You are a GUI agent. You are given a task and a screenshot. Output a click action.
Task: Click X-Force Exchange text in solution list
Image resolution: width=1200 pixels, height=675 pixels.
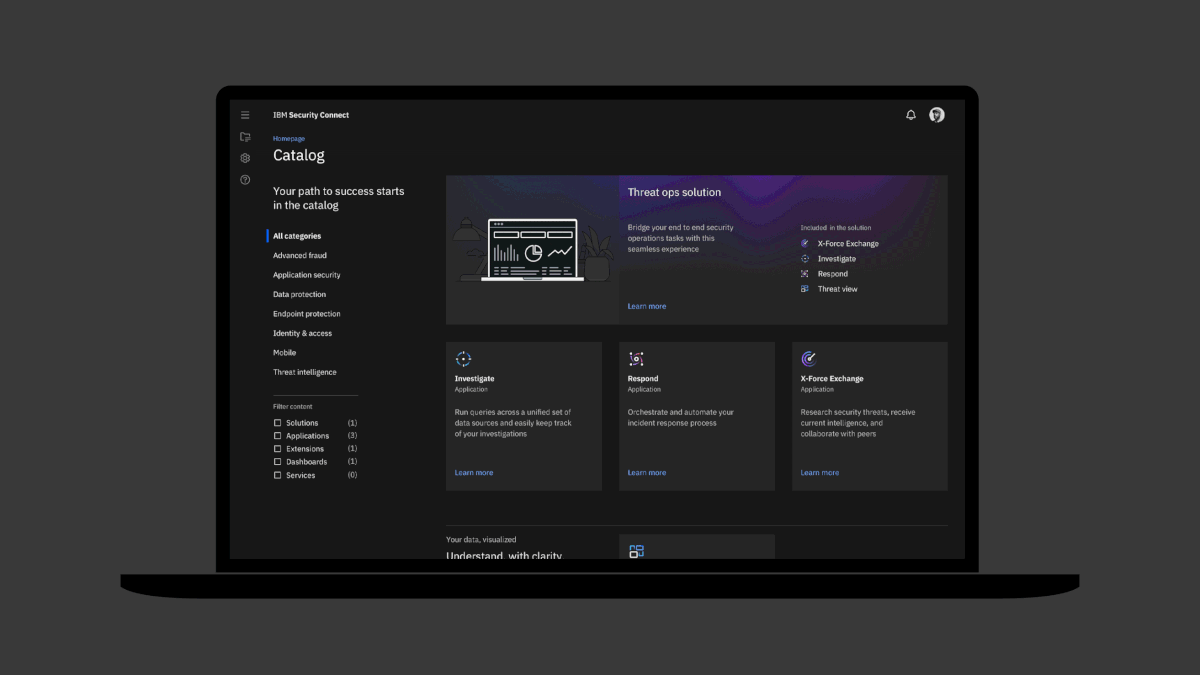click(x=848, y=244)
